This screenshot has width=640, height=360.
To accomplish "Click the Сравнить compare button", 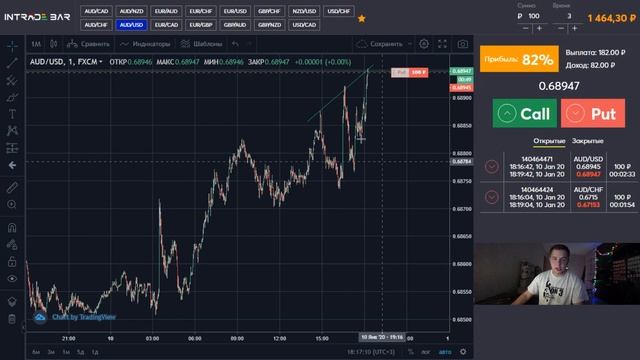I will (x=88, y=44).
